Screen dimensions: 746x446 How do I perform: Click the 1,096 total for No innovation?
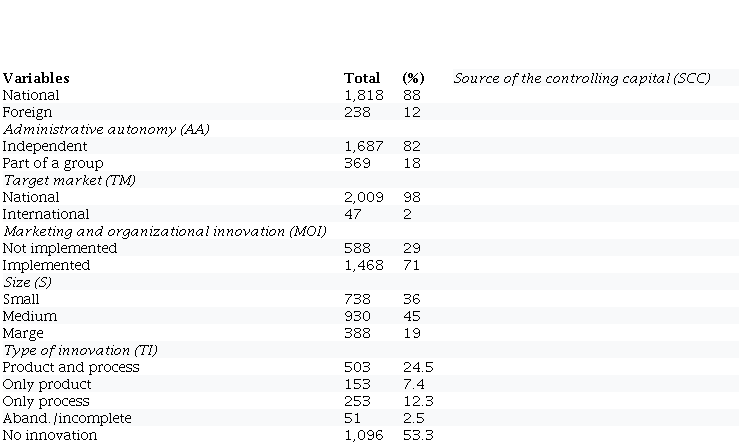pyautogui.click(x=364, y=435)
